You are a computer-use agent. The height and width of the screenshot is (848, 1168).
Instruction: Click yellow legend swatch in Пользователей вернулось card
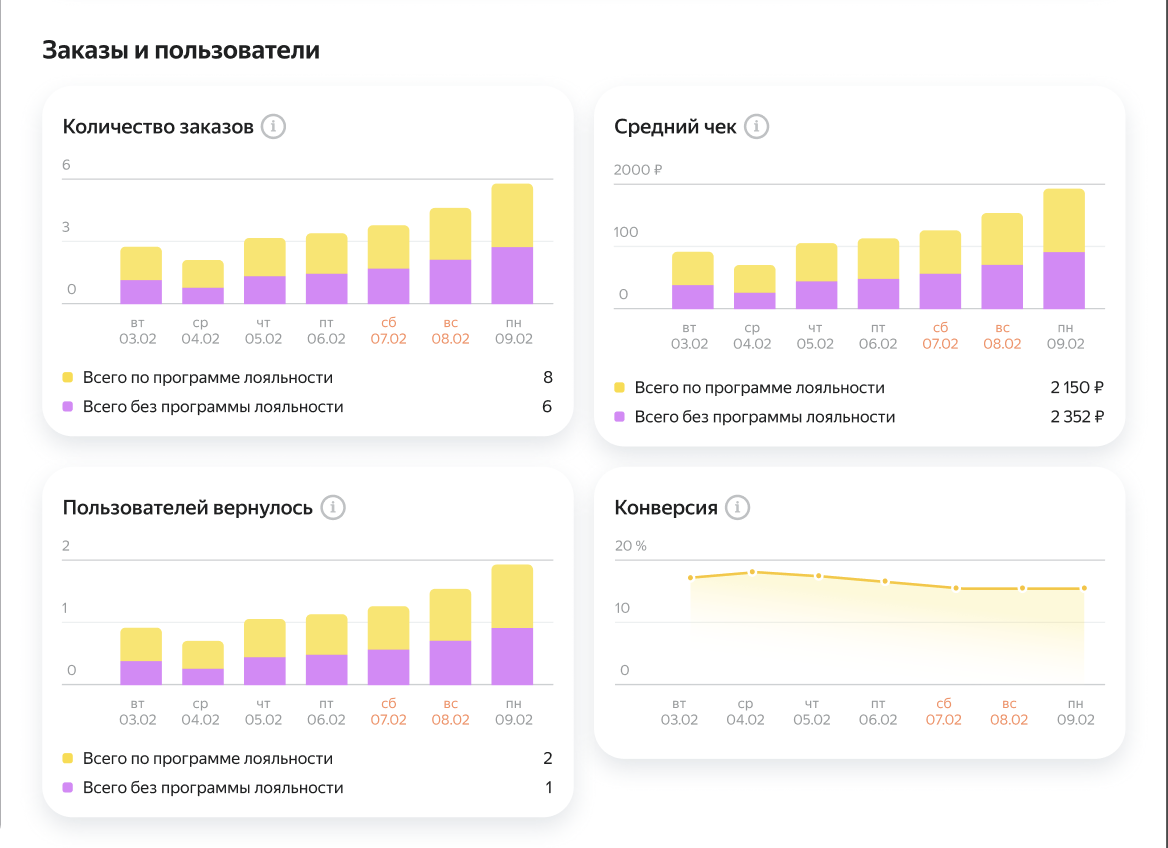point(68,759)
